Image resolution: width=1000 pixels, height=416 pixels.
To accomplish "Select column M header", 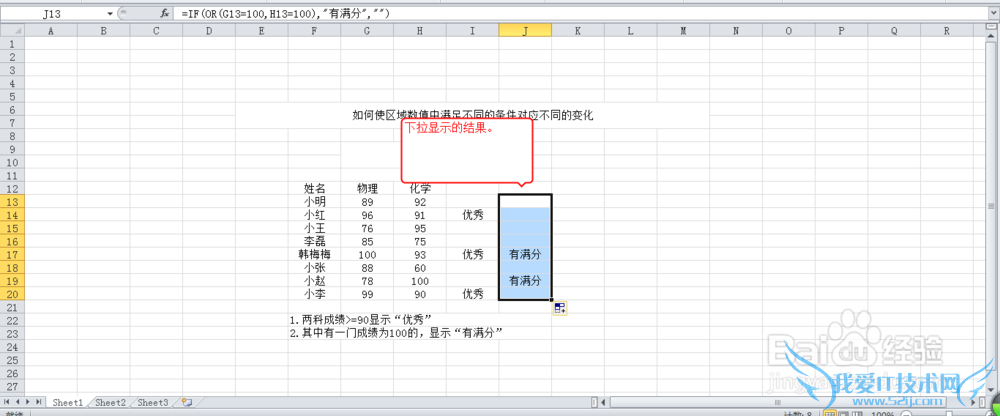I will pyautogui.click(x=683, y=31).
